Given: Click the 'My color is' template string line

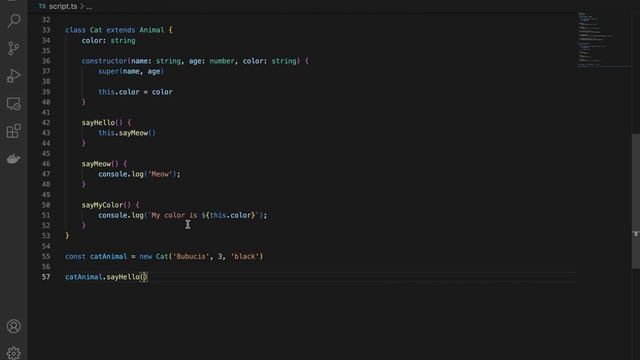Looking at the screenshot, I should (182, 215).
